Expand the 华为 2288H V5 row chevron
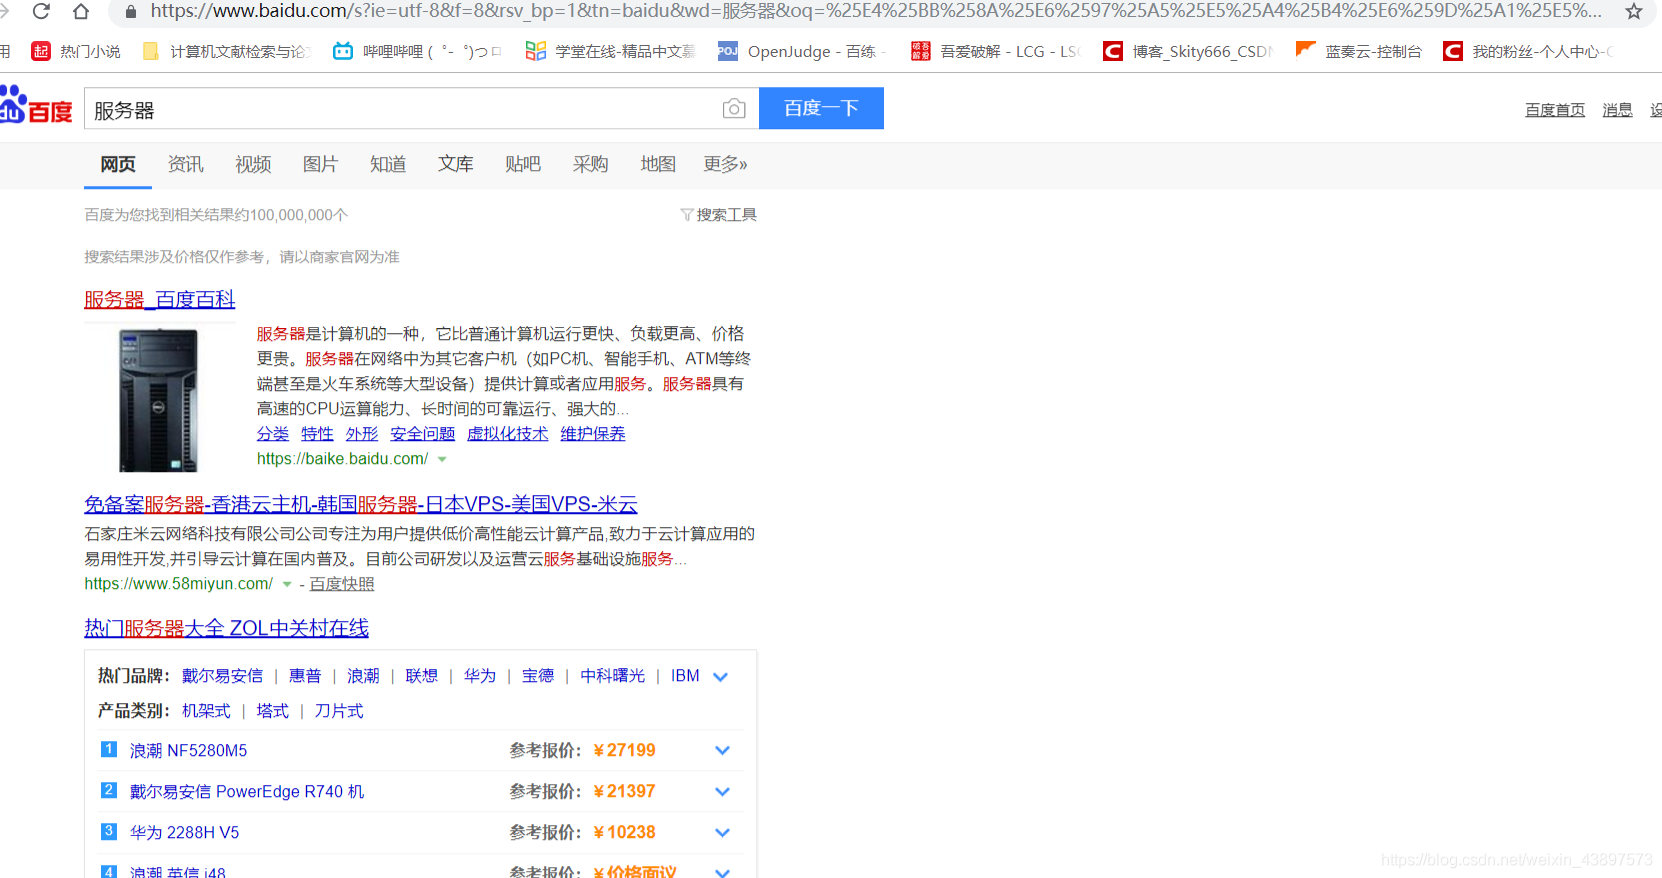1662x878 pixels. tap(722, 833)
